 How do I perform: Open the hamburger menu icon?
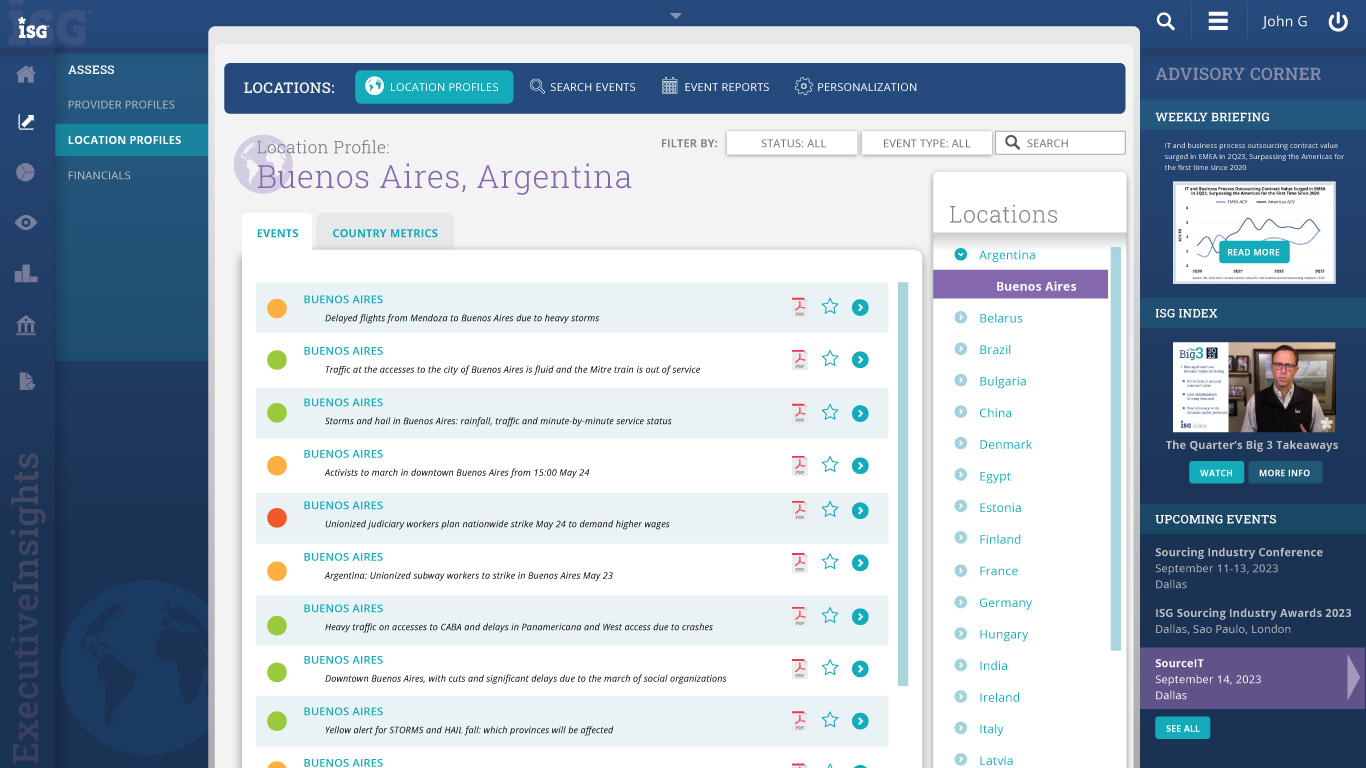tap(1217, 21)
